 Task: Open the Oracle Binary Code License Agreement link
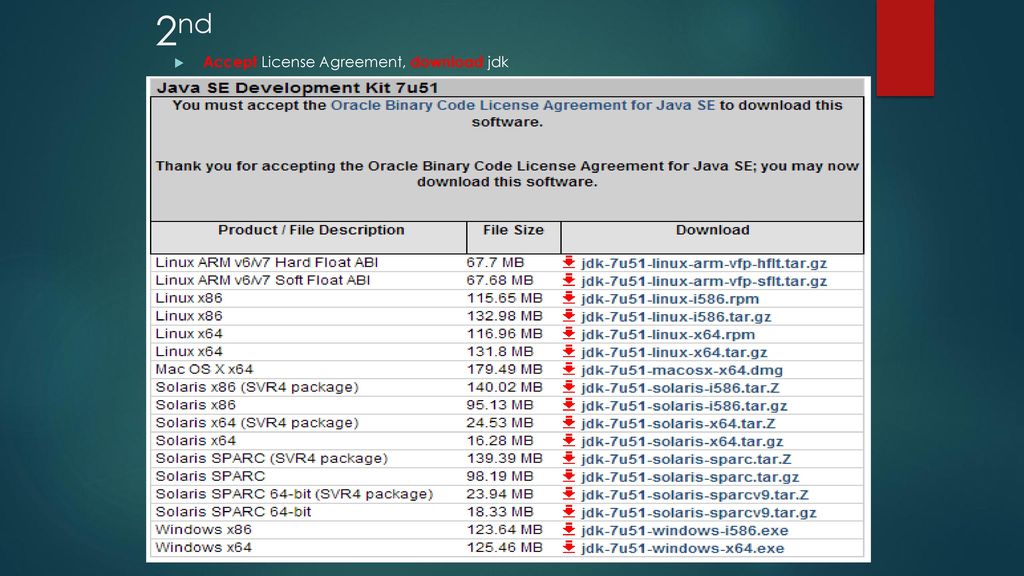coord(523,105)
